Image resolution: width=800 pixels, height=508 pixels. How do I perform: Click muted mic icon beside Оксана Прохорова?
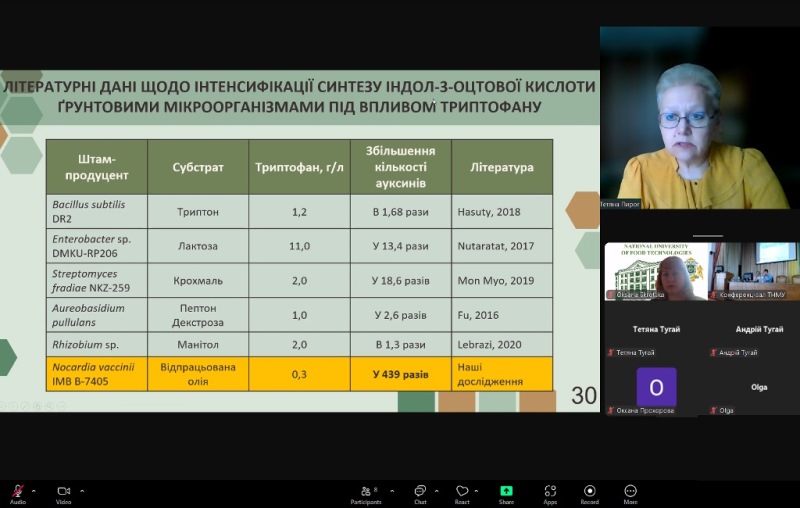click(x=611, y=410)
